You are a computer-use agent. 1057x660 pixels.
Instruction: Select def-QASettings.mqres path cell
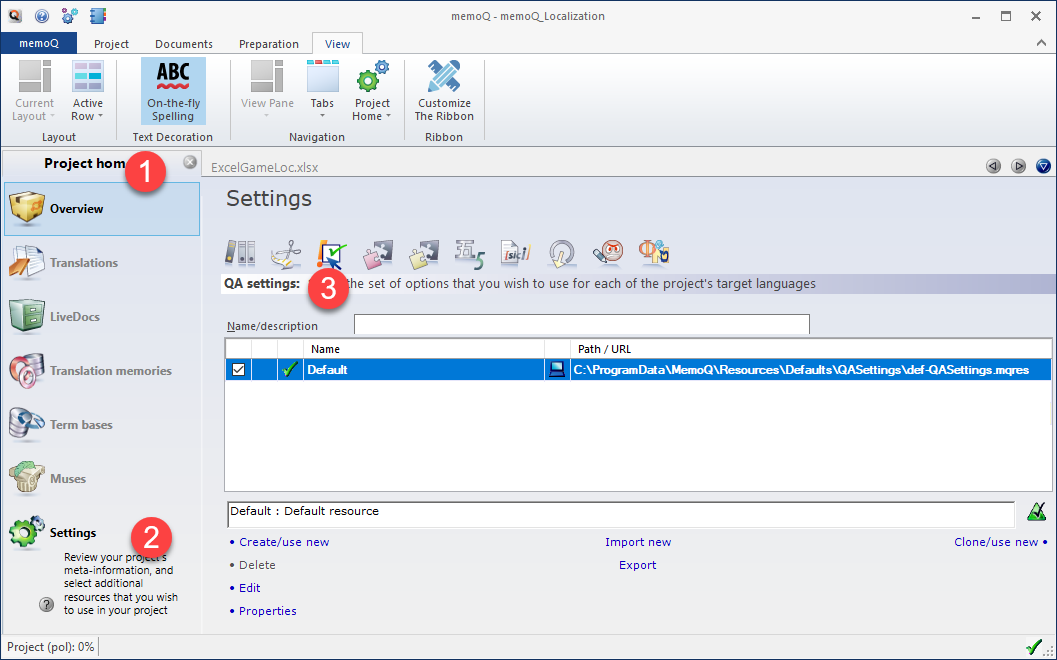click(811, 369)
